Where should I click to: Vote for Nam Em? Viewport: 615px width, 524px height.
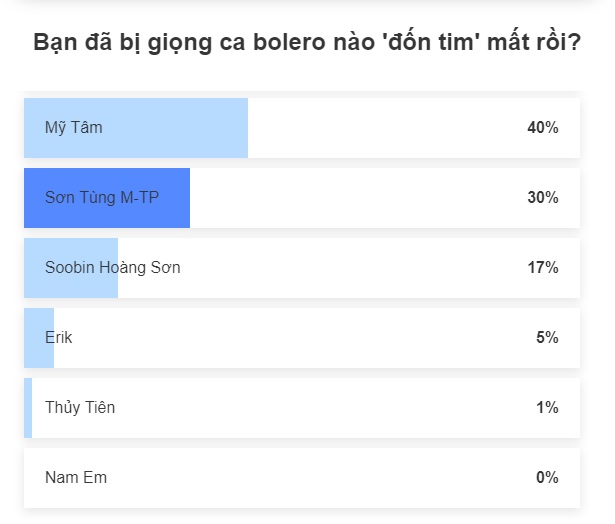76,478
